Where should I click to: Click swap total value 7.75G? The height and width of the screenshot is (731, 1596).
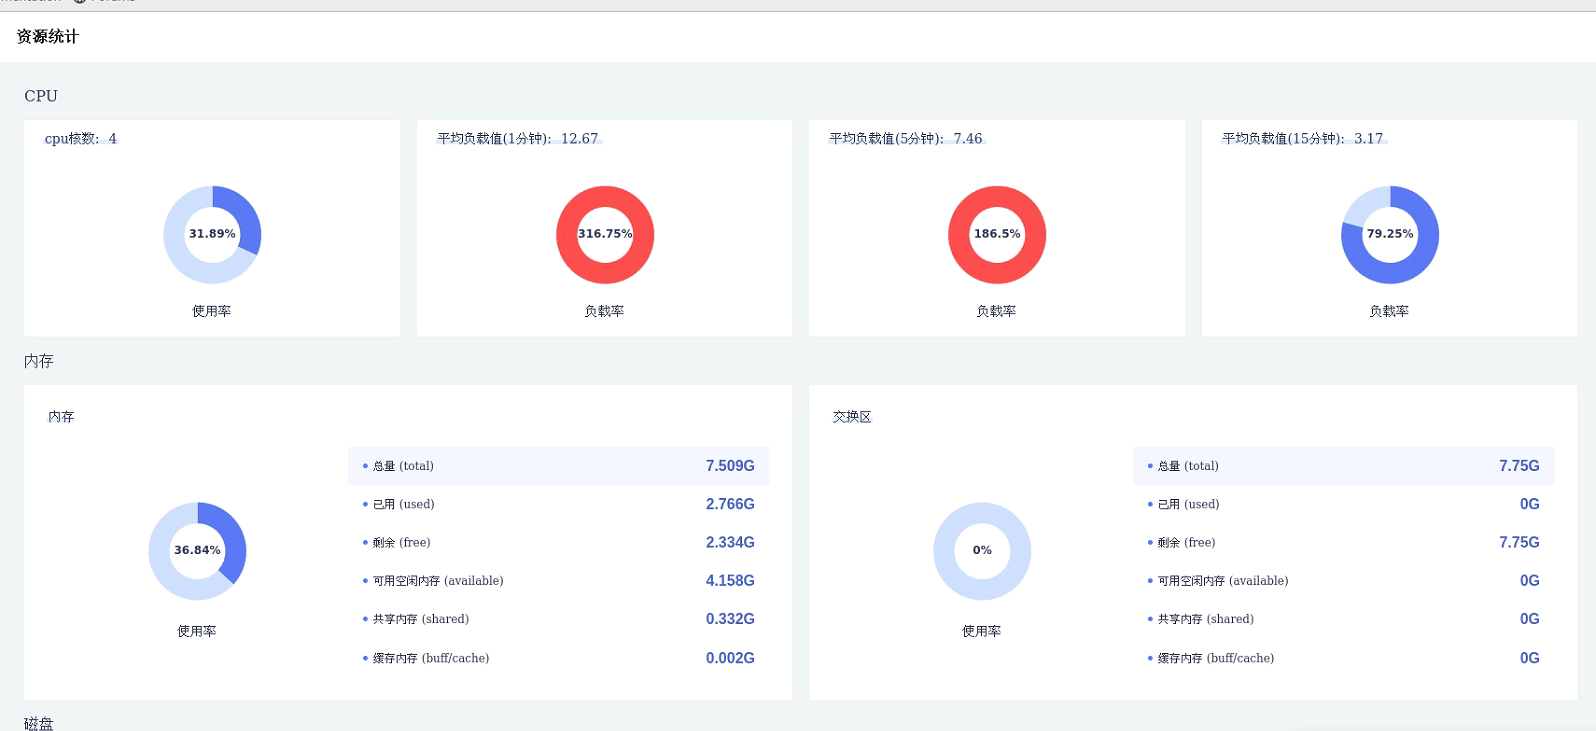pyautogui.click(x=1519, y=466)
